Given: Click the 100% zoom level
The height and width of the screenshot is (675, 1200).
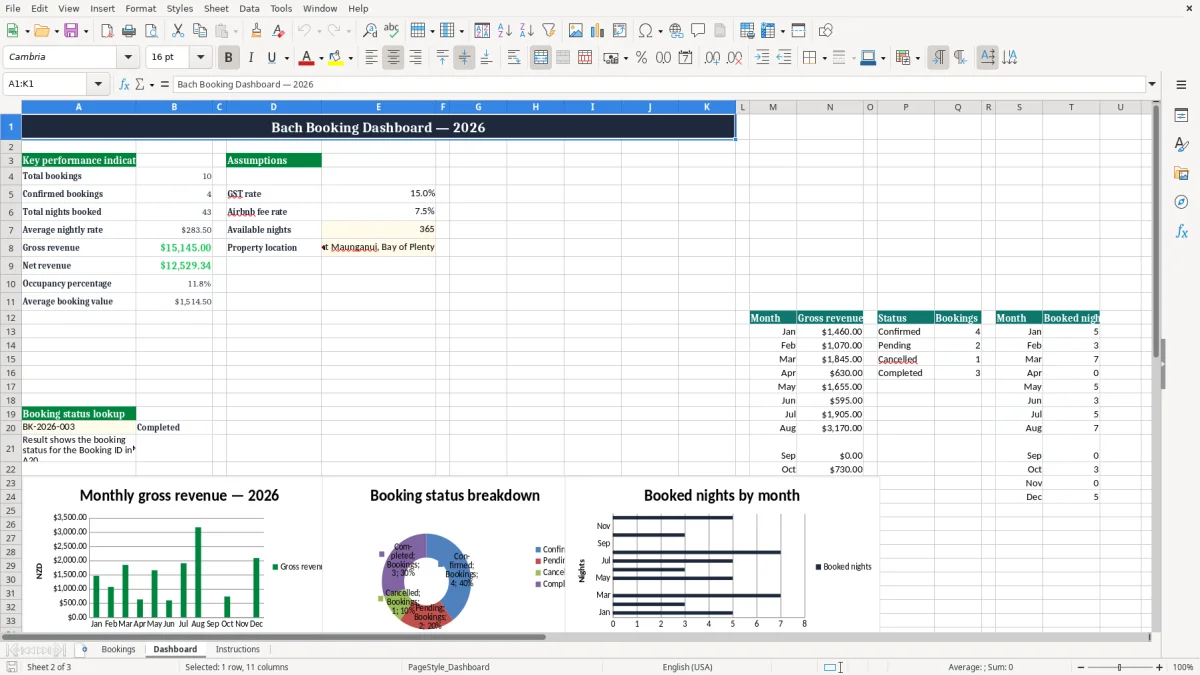Looking at the screenshot, I should coord(1183,667).
